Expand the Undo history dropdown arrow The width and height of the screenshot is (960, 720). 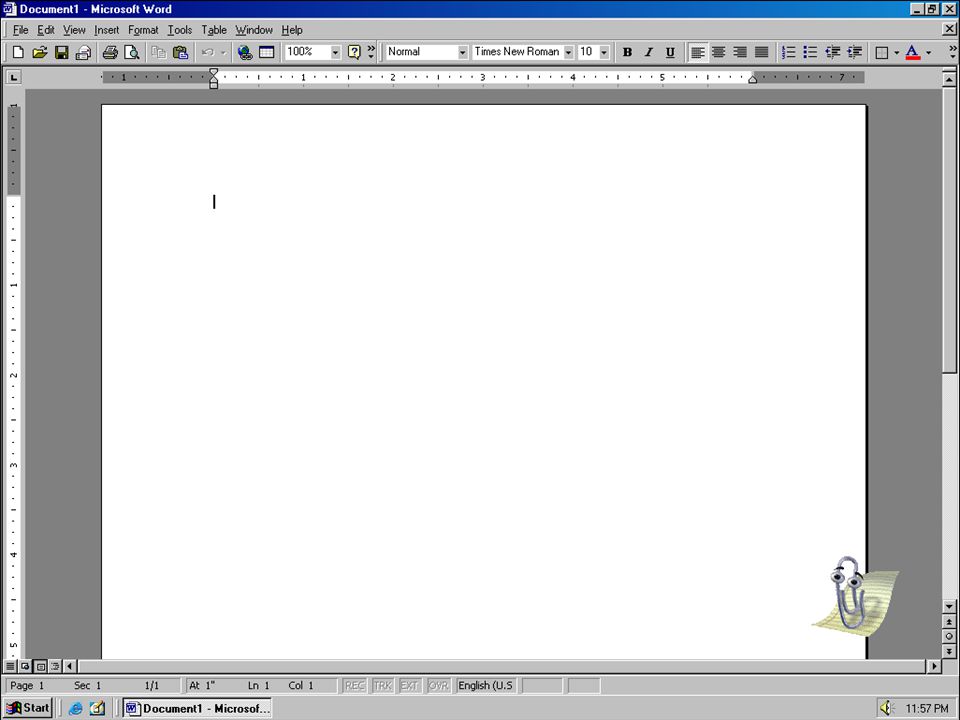223,52
